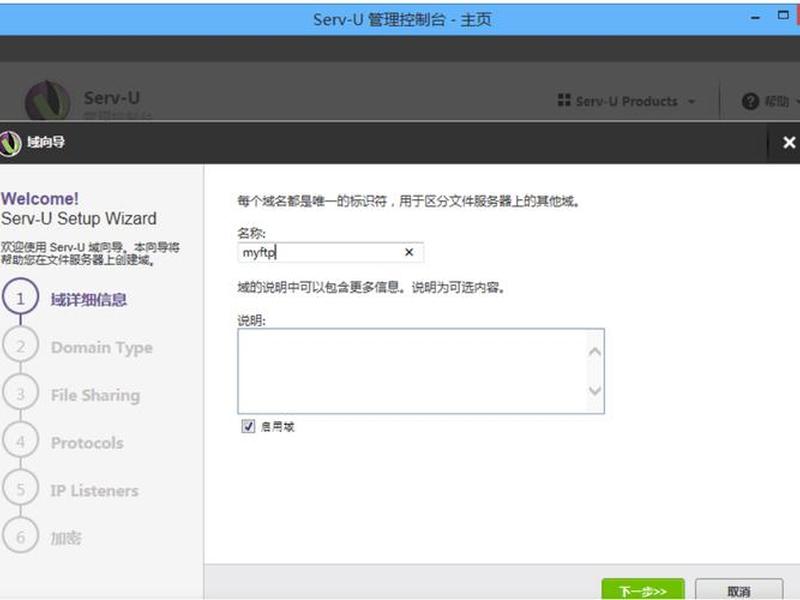Click the Serv-U logo in the header

(47, 101)
